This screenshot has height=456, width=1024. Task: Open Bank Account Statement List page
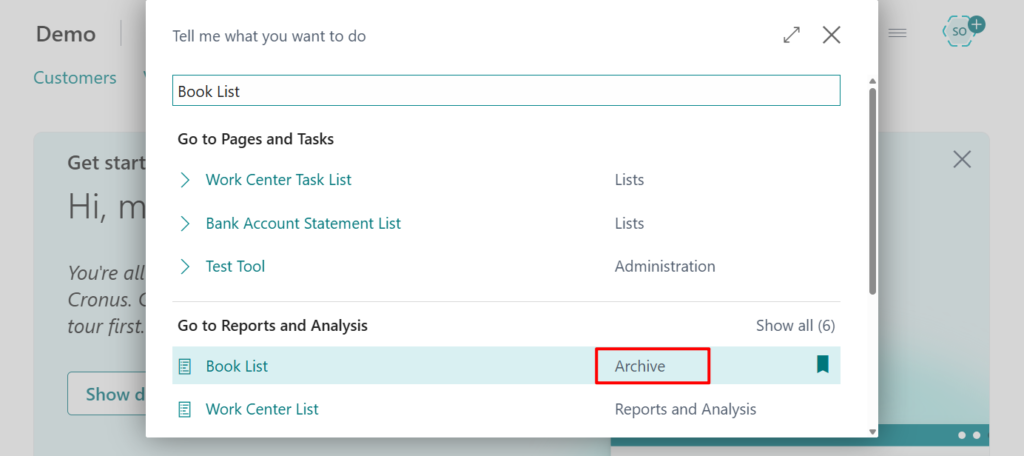click(x=303, y=224)
